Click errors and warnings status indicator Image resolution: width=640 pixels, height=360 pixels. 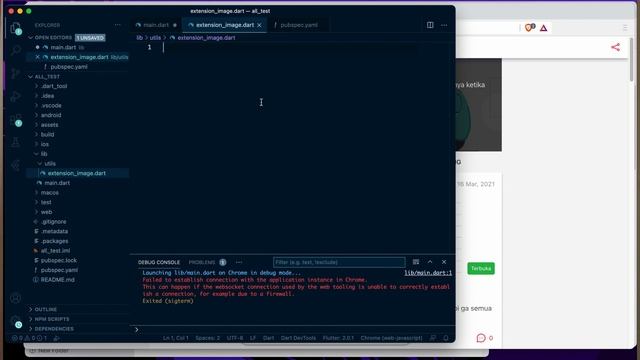tap(29, 338)
